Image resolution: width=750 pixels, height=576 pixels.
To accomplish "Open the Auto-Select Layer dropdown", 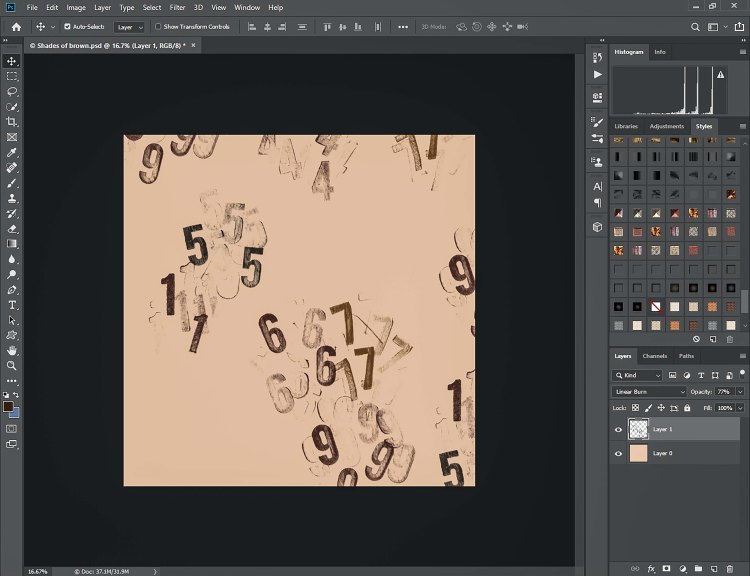I will point(129,27).
